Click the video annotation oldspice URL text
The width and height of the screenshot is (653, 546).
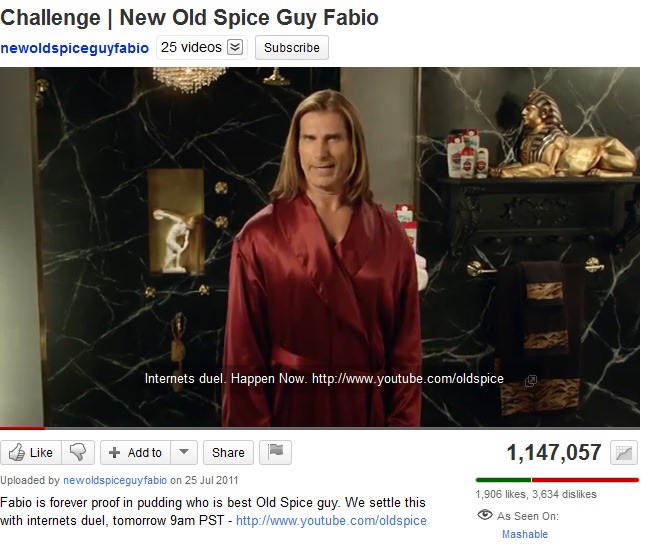pyautogui.click(x=408, y=379)
